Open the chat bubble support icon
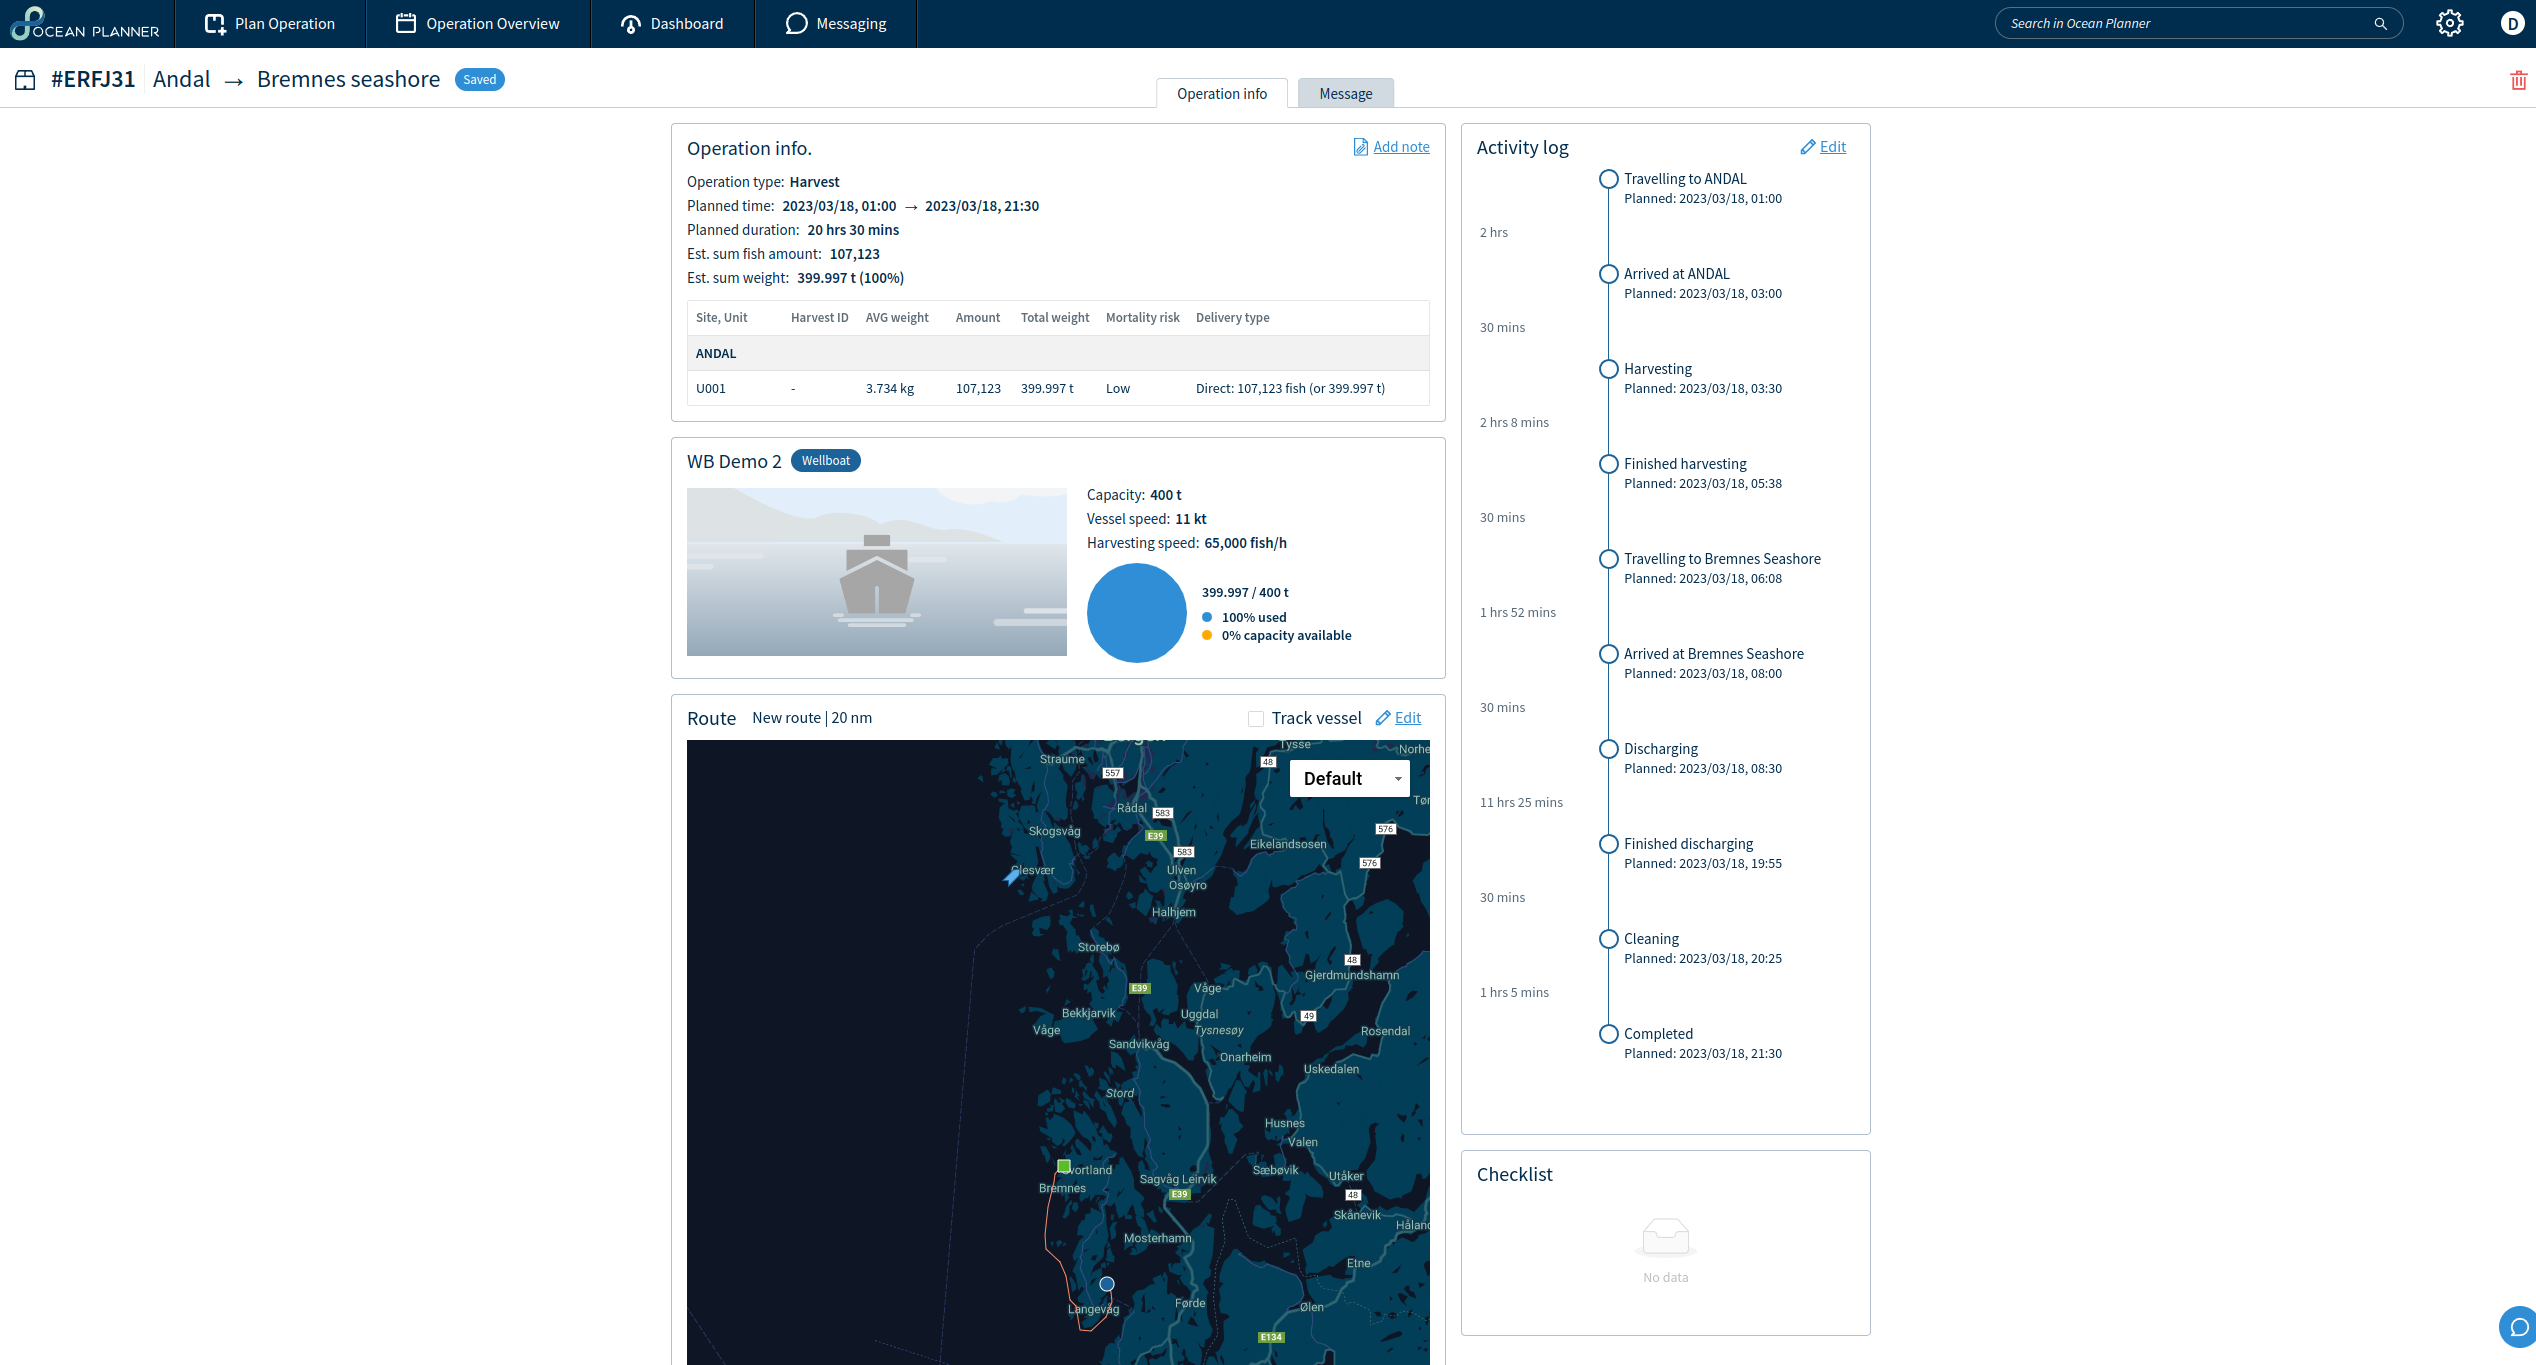Screen dimensions: 2536x1365 pyautogui.click(x=2518, y=1327)
